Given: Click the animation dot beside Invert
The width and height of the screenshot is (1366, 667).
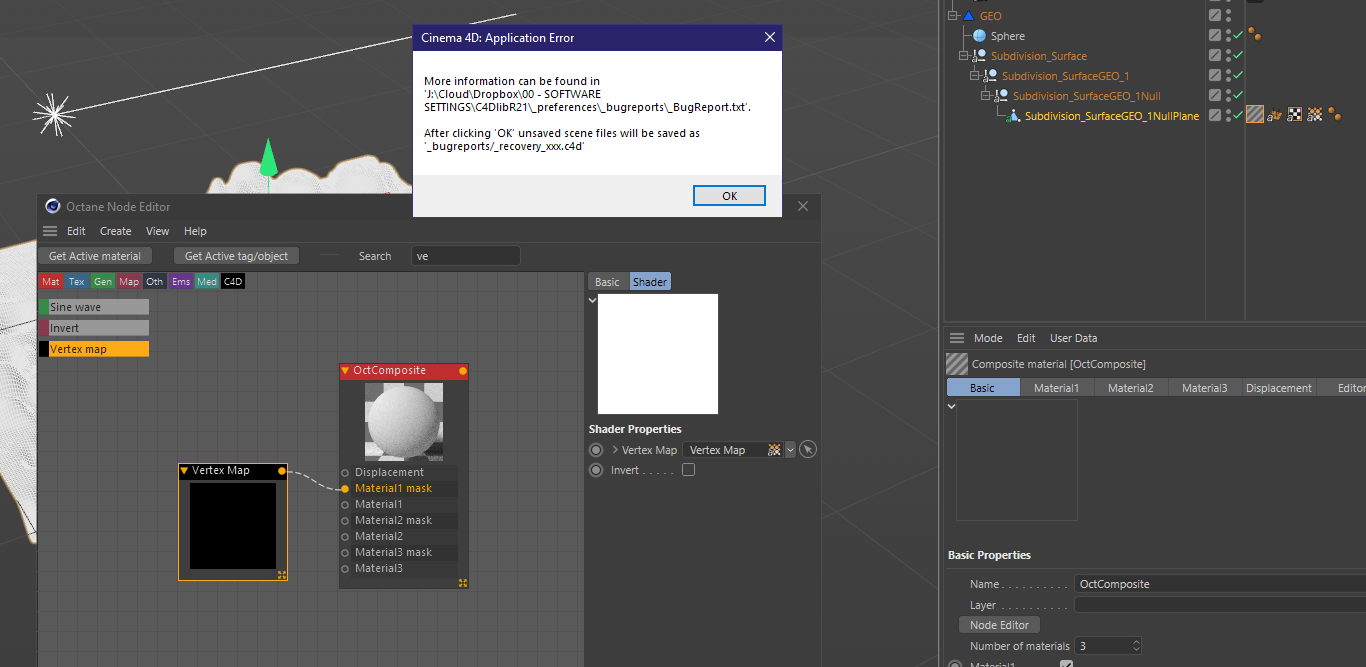Looking at the screenshot, I should [x=596, y=470].
